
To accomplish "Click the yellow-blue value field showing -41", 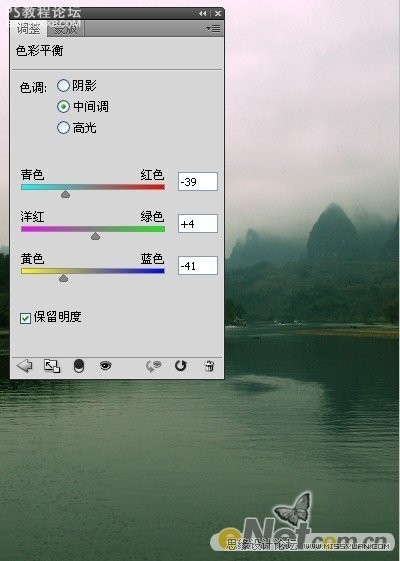I will (198, 265).
